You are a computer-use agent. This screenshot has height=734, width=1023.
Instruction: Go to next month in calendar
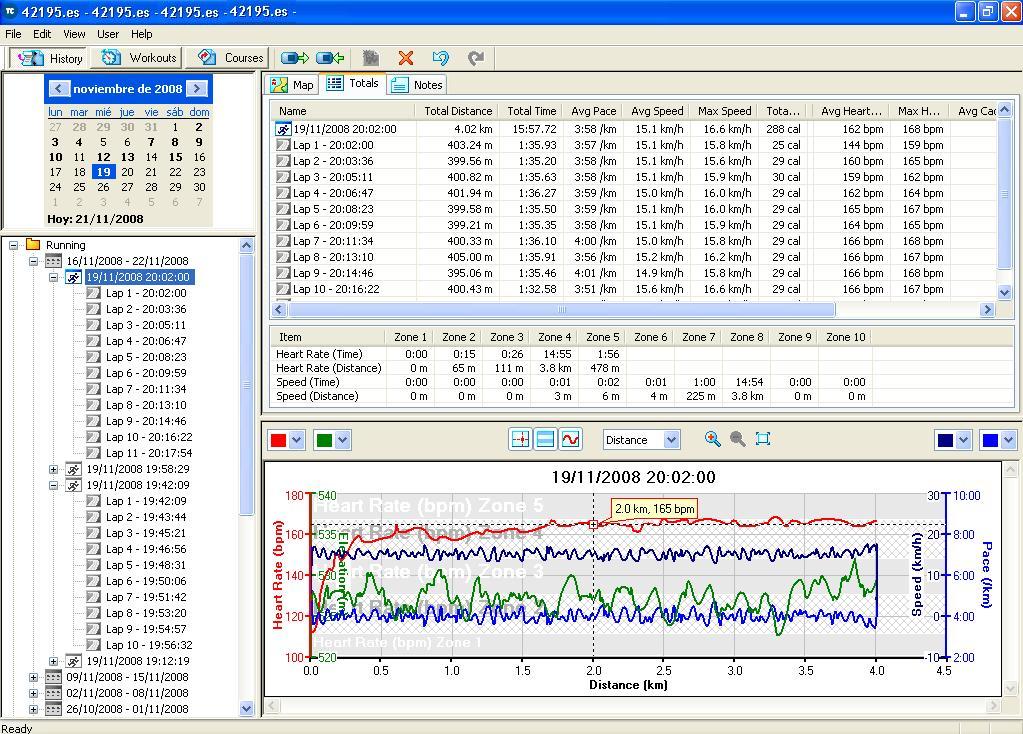point(198,89)
